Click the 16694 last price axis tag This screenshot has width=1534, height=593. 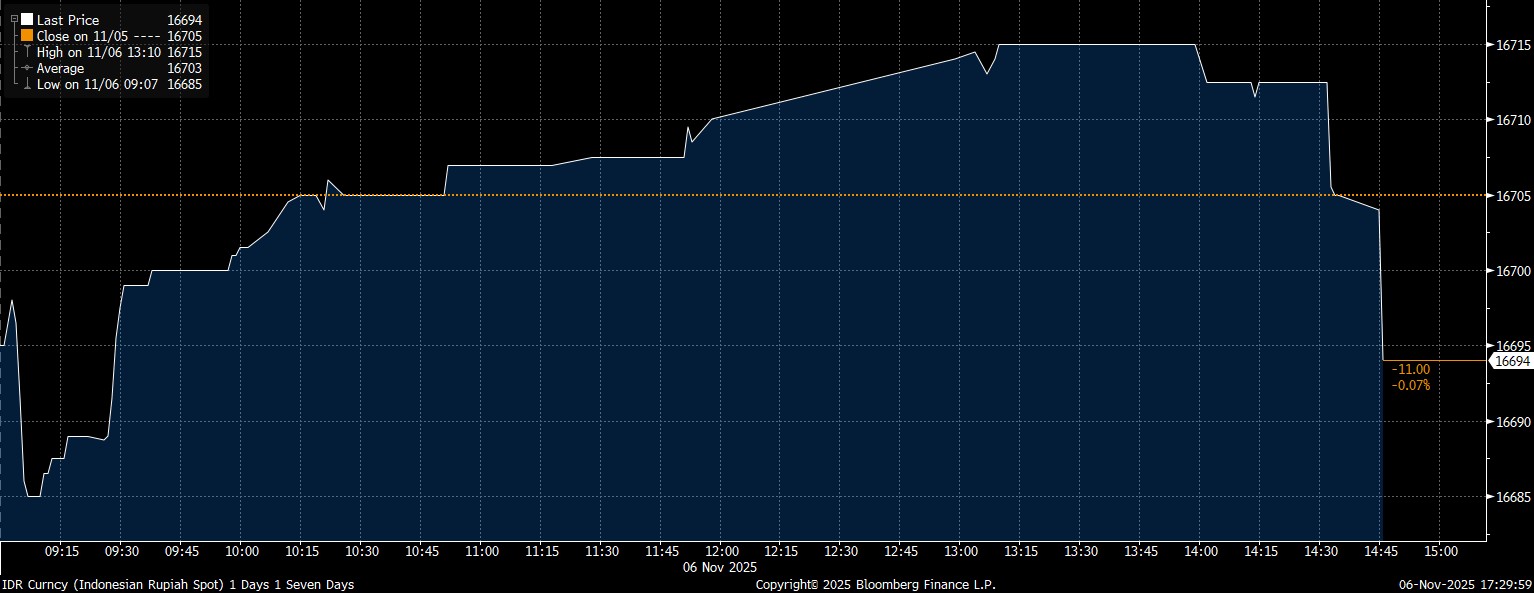pos(1511,361)
